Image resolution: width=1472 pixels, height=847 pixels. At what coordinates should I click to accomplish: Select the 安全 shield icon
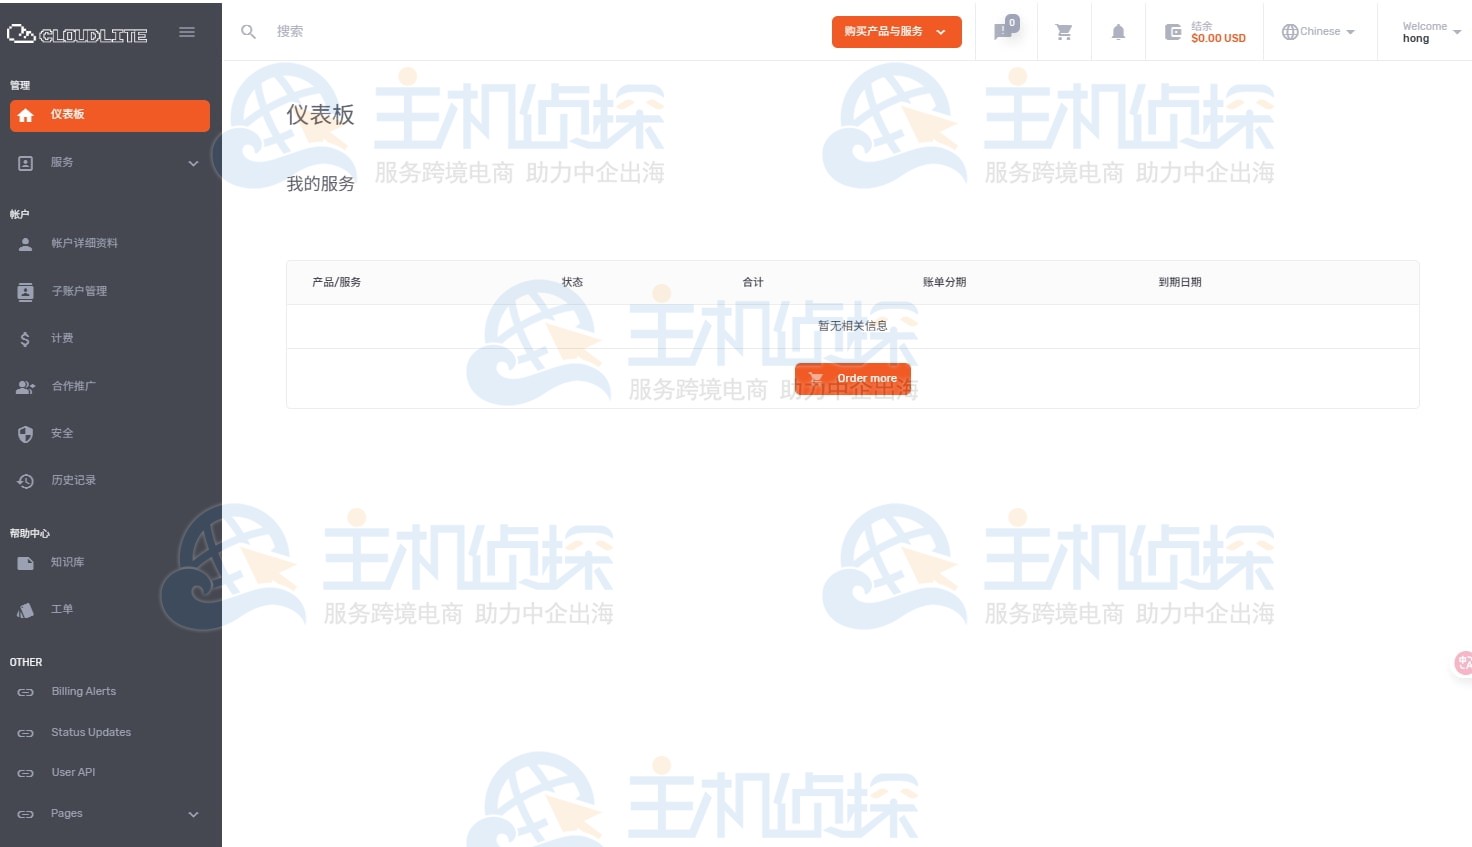pos(25,433)
